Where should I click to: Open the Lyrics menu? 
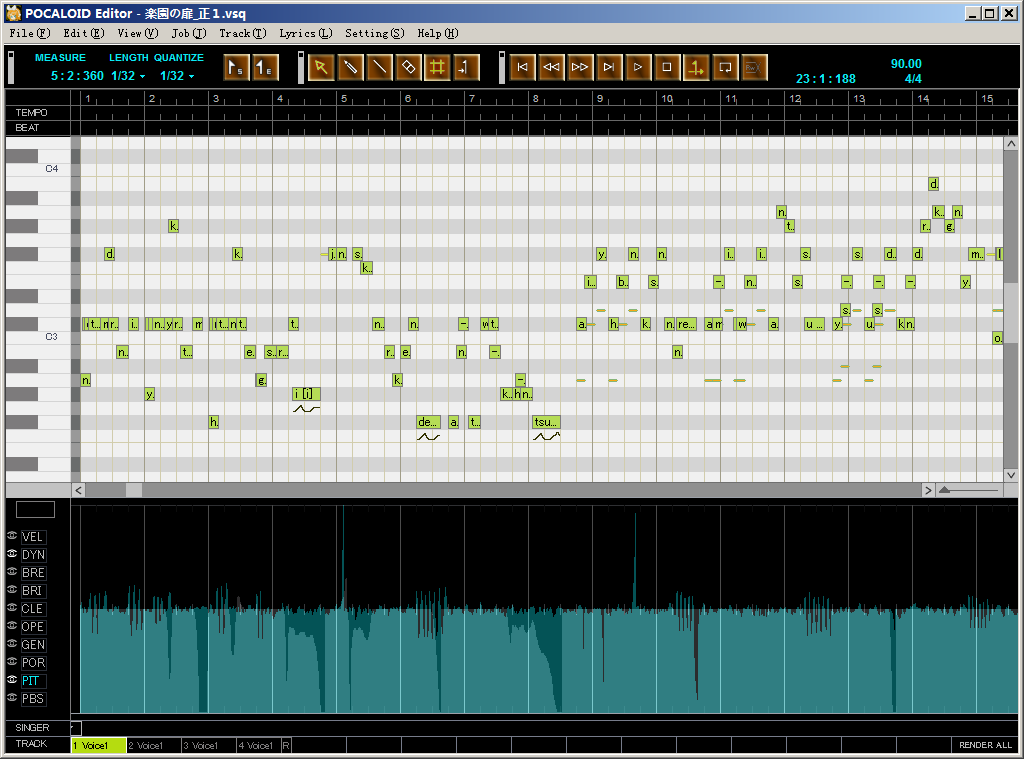click(x=306, y=33)
